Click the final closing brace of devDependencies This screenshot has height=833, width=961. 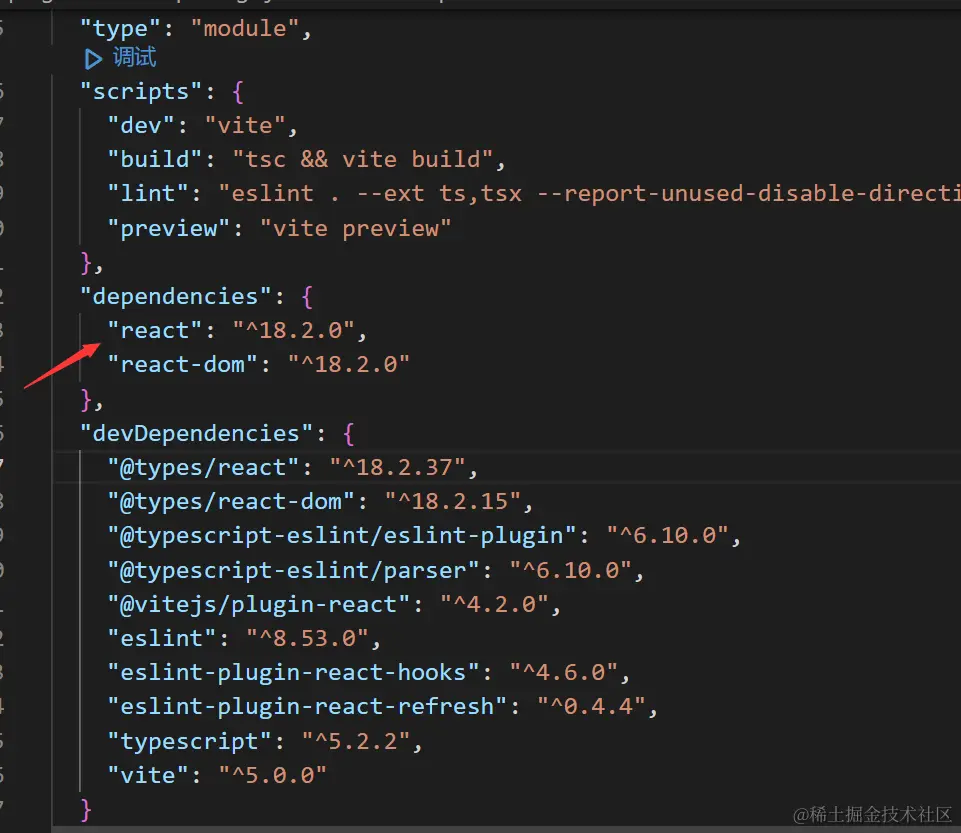point(86,810)
